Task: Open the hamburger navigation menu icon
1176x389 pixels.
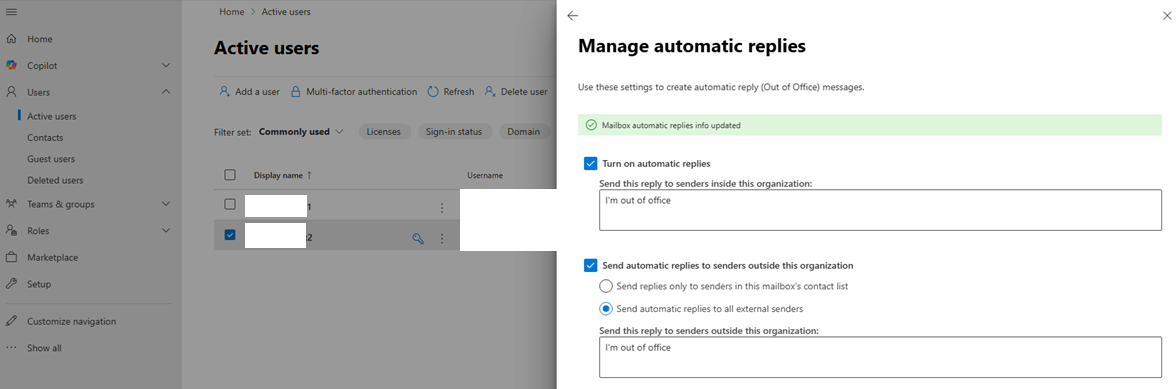Action: coord(11,12)
